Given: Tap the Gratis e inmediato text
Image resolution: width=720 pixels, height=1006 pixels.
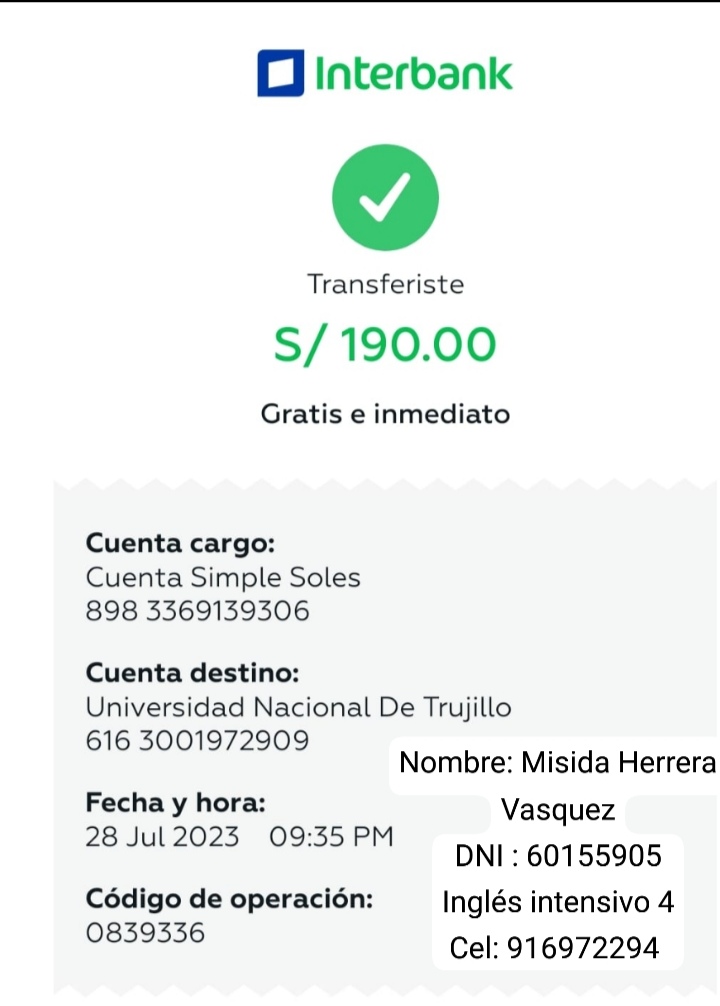Looking at the screenshot, I should (x=385, y=413).
